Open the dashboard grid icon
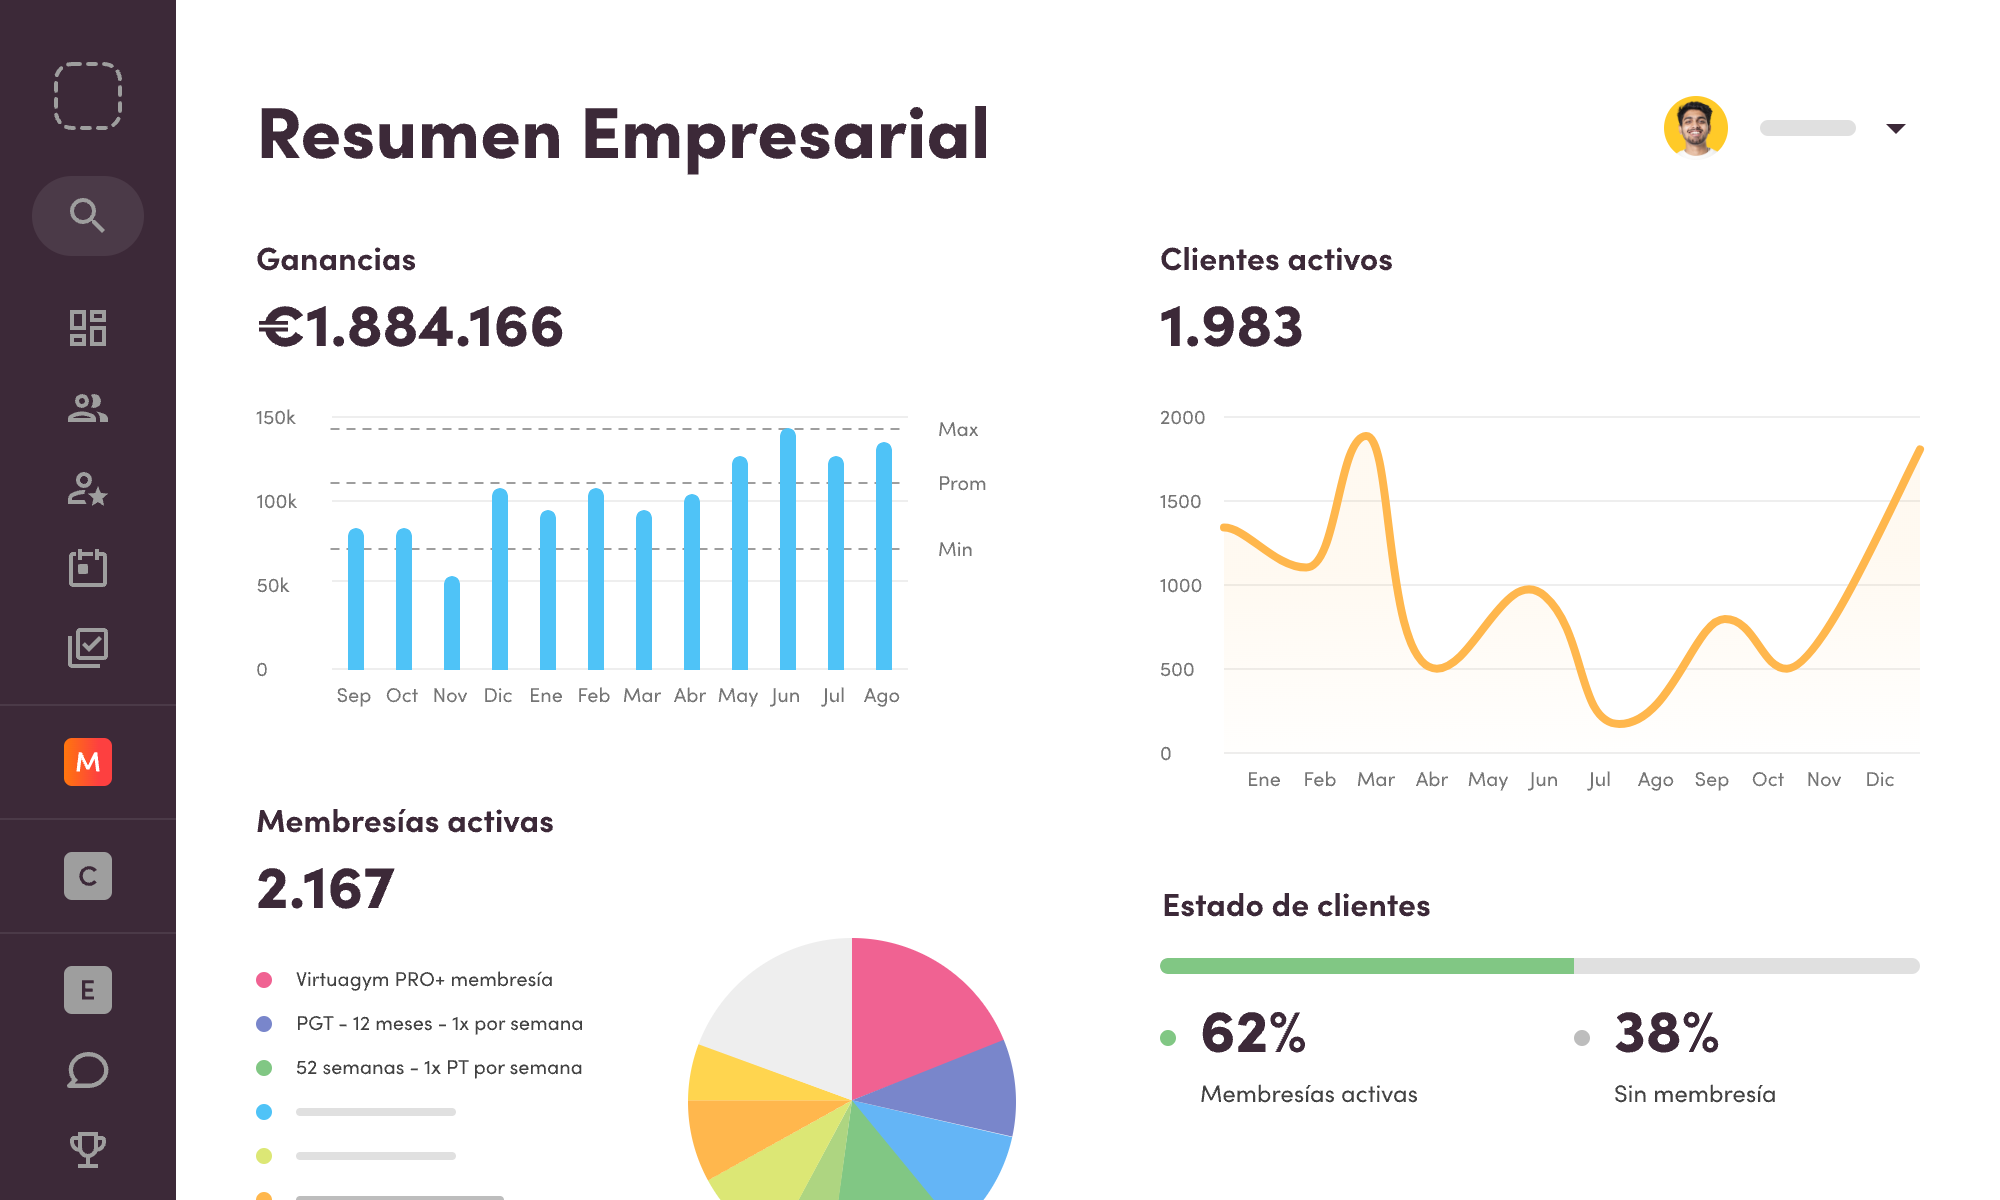This screenshot has height=1200, width=2000. (88, 328)
